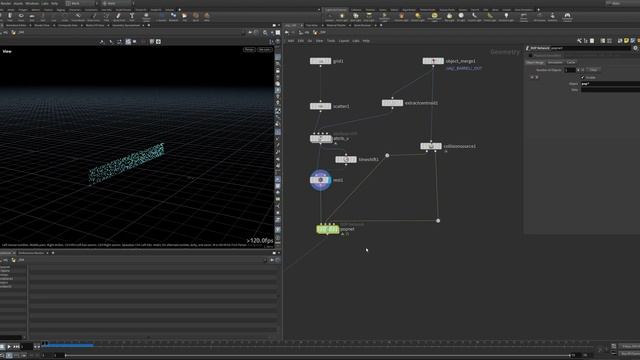640x360 pixels.
Task: Select the File shelf tool
Action: point(184,17)
